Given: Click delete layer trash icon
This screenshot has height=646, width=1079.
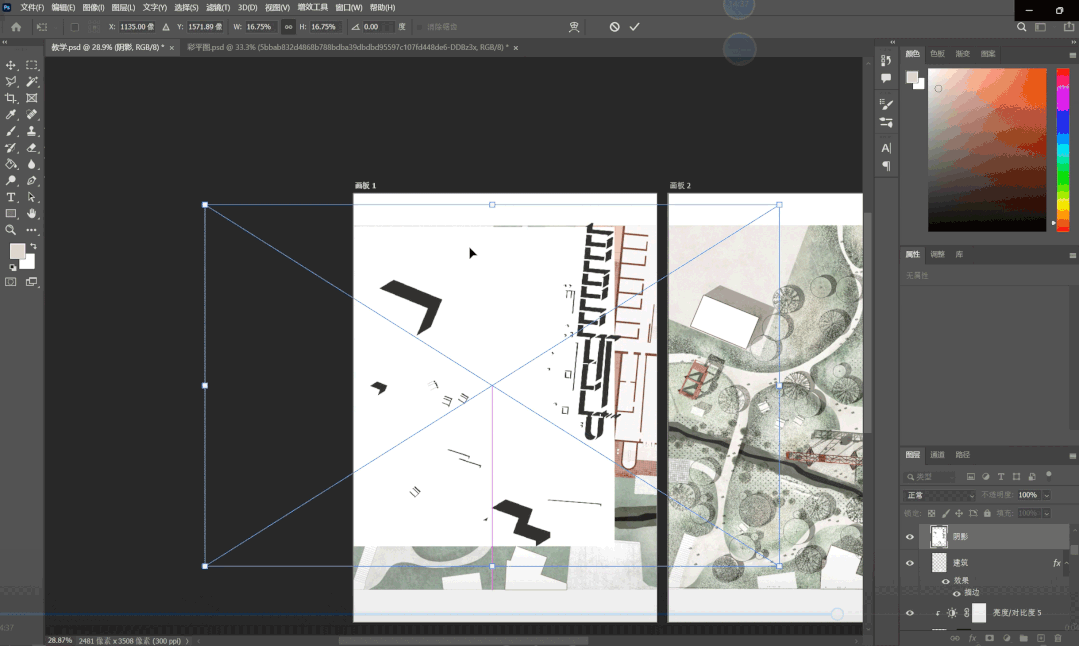Looking at the screenshot, I should pyautogui.click(x=1057, y=638).
